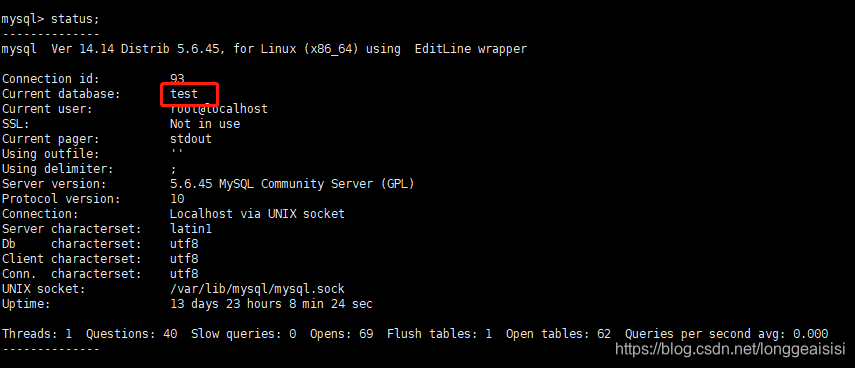The width and height of the screenshot is (855, 368).
Task: Click the 'Slow queries: 0' statistic
Action: [244, 334]
